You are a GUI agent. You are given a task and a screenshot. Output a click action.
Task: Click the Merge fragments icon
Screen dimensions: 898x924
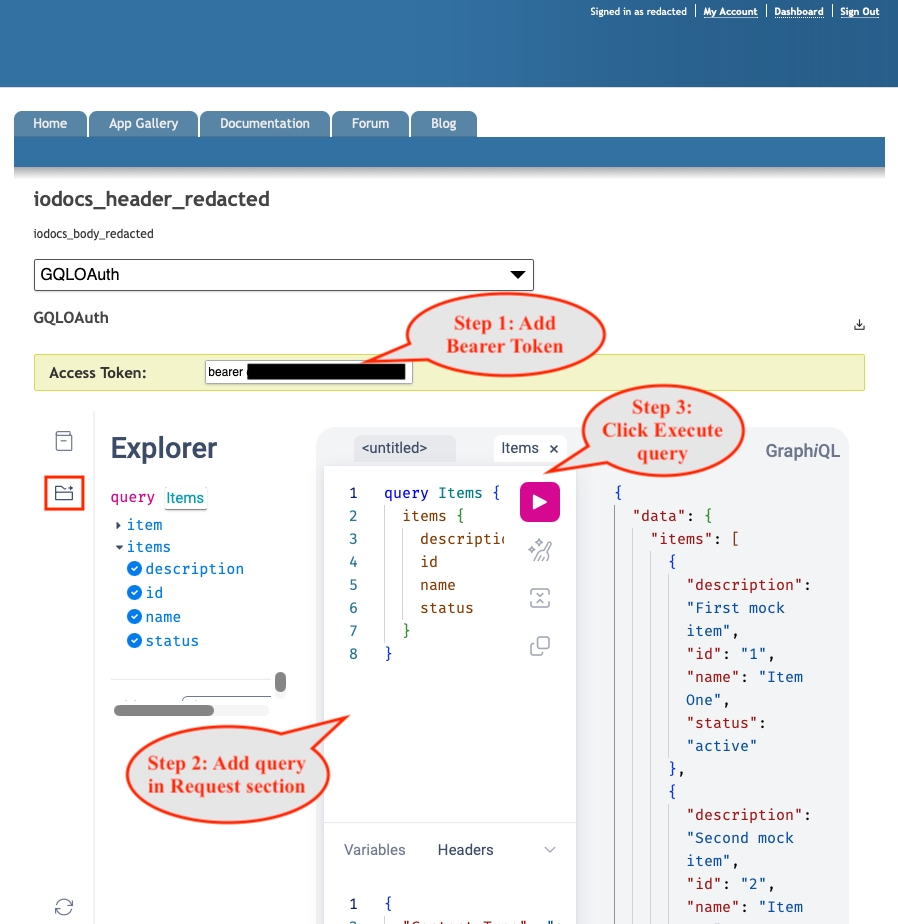coord(540,598)
